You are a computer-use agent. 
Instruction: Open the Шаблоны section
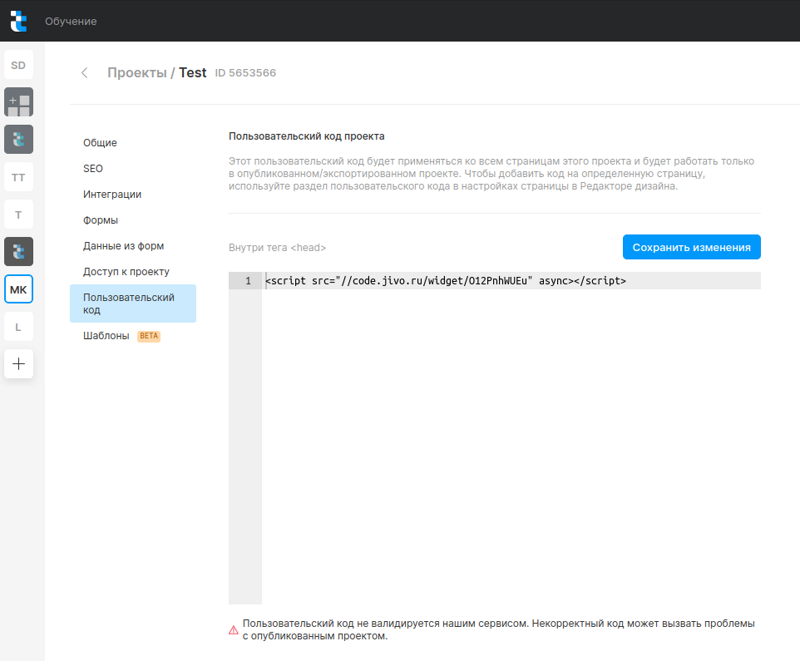(106, 336)
